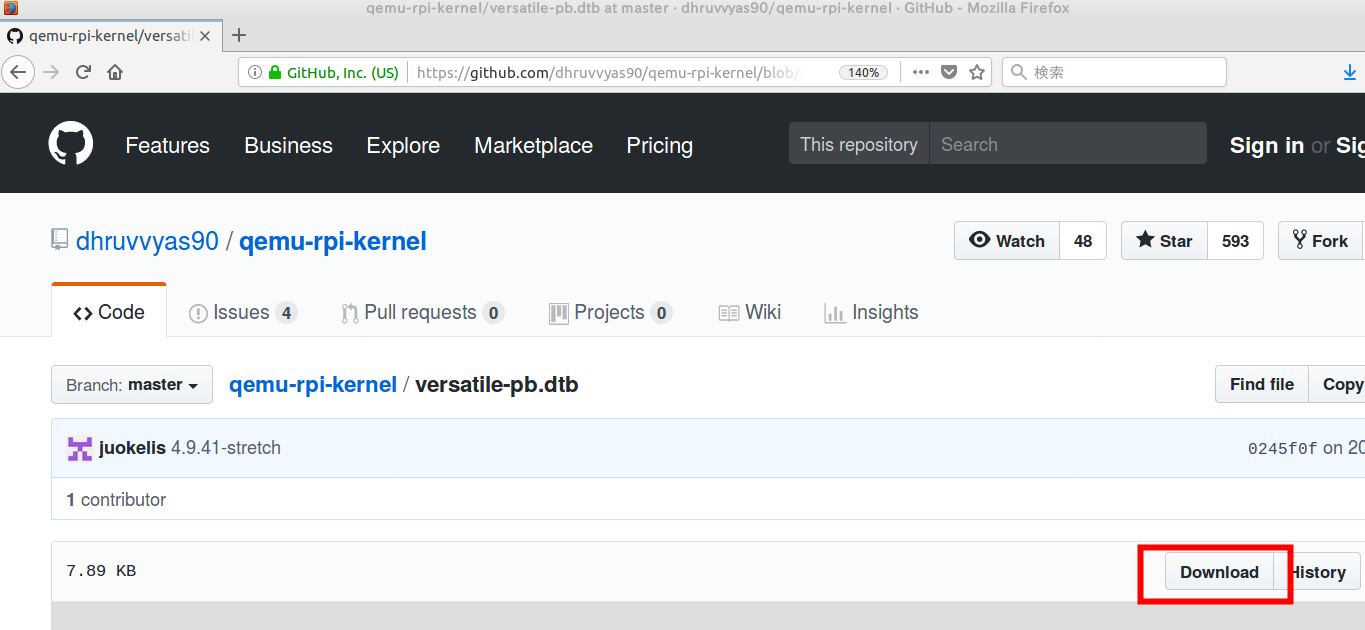Open Explore in the GitHub header
The image size is (1365, 630).
tap(403, 145)
